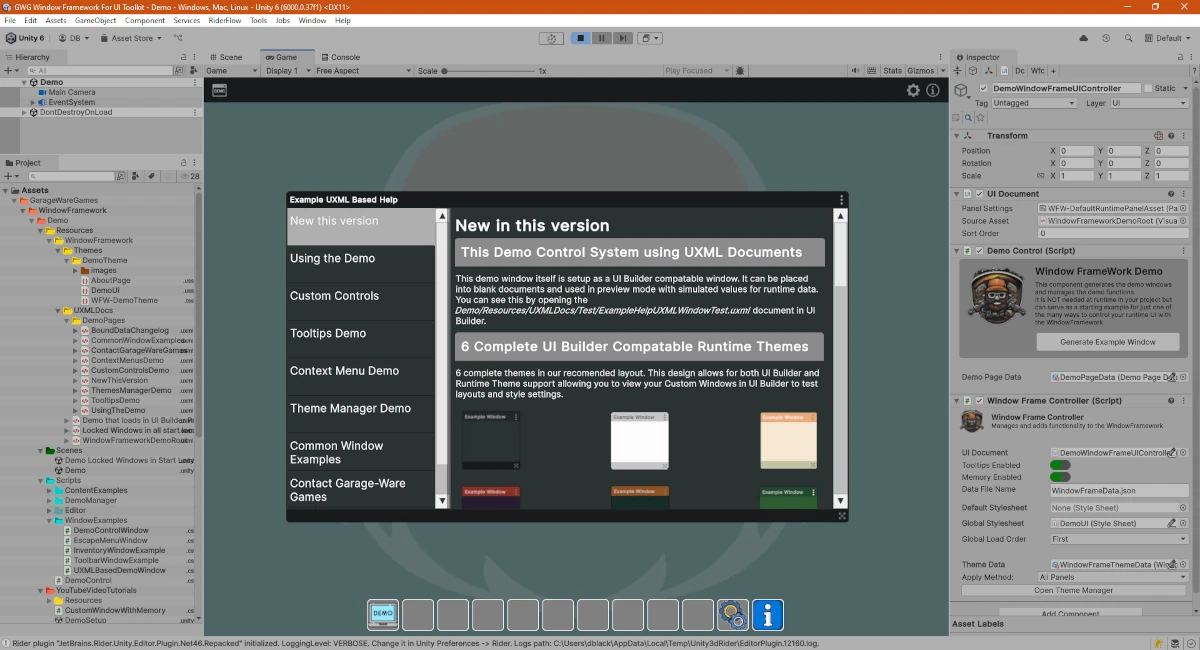Toggle the Memory Enabled switch
The width and height of the screenshot is (1200, 650).
tap(1060, 477)
